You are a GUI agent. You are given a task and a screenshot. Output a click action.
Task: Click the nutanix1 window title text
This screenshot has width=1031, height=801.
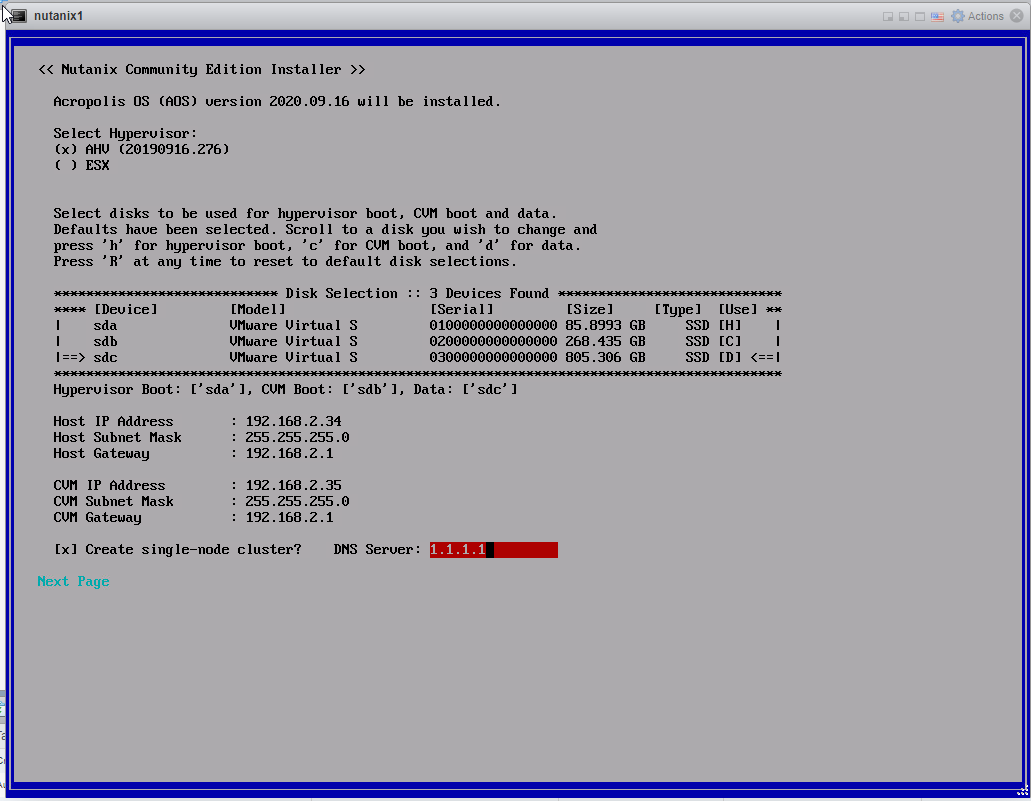59,16
